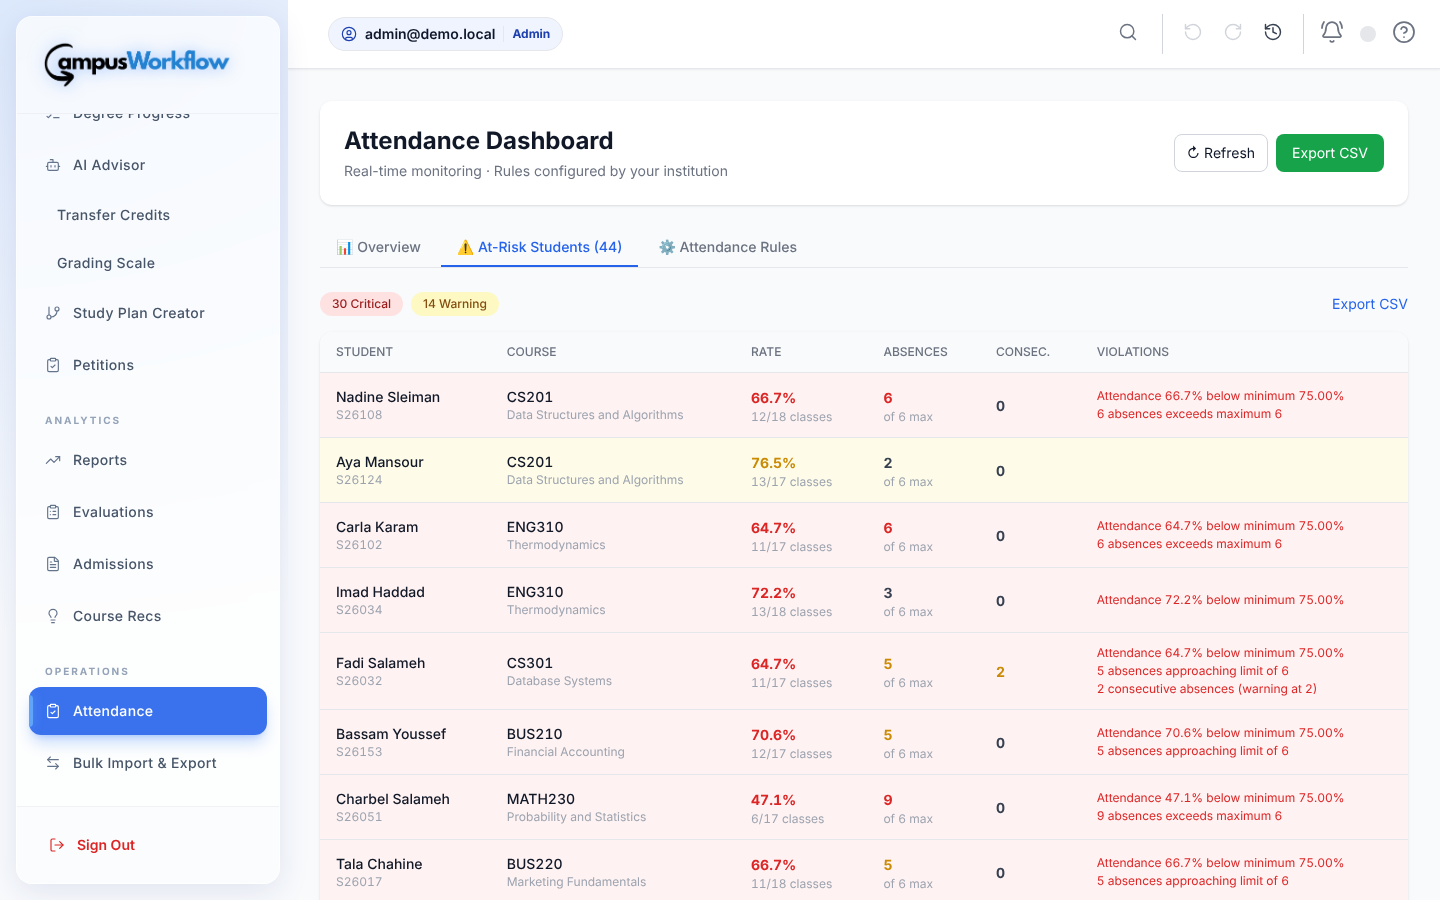Click the green Export CSV button
The image size is (1440, 900).
(x=1330, y=153)
